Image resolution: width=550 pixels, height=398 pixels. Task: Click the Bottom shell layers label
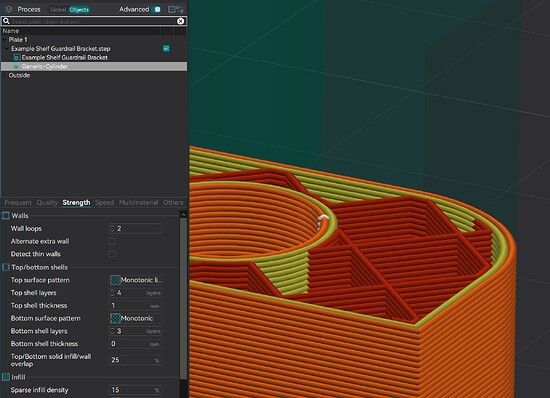tap(39, 331)
